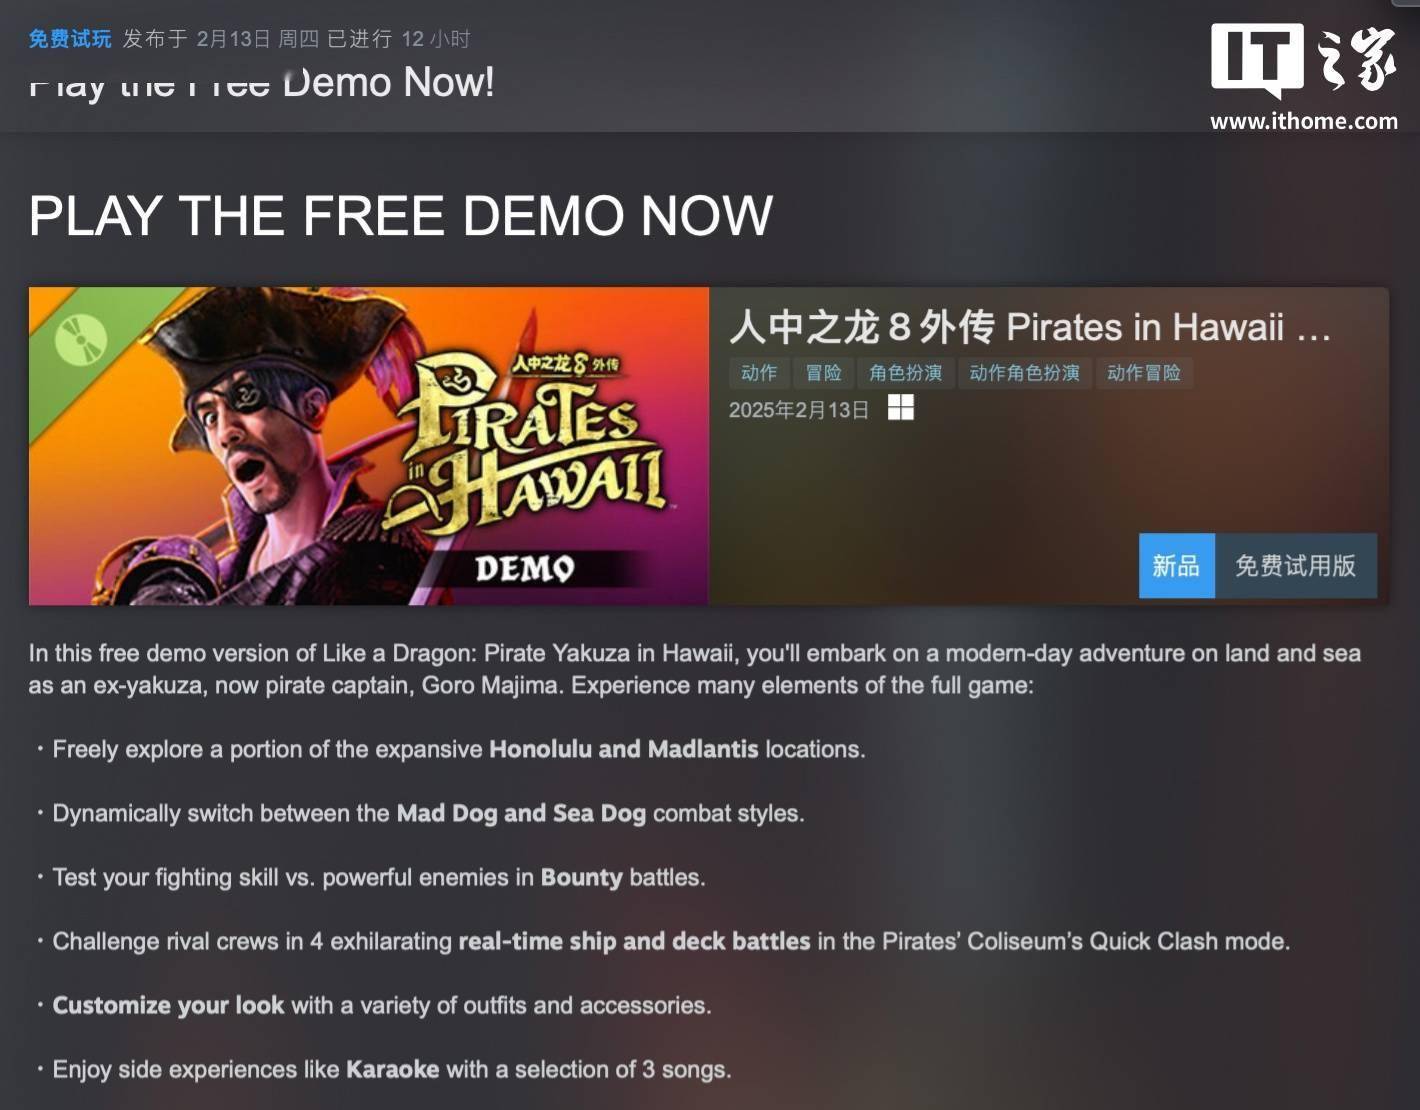Click the DEMO label on the banner
The height and width of the screenshot is (1110, 1420).
tap(524, 568)
